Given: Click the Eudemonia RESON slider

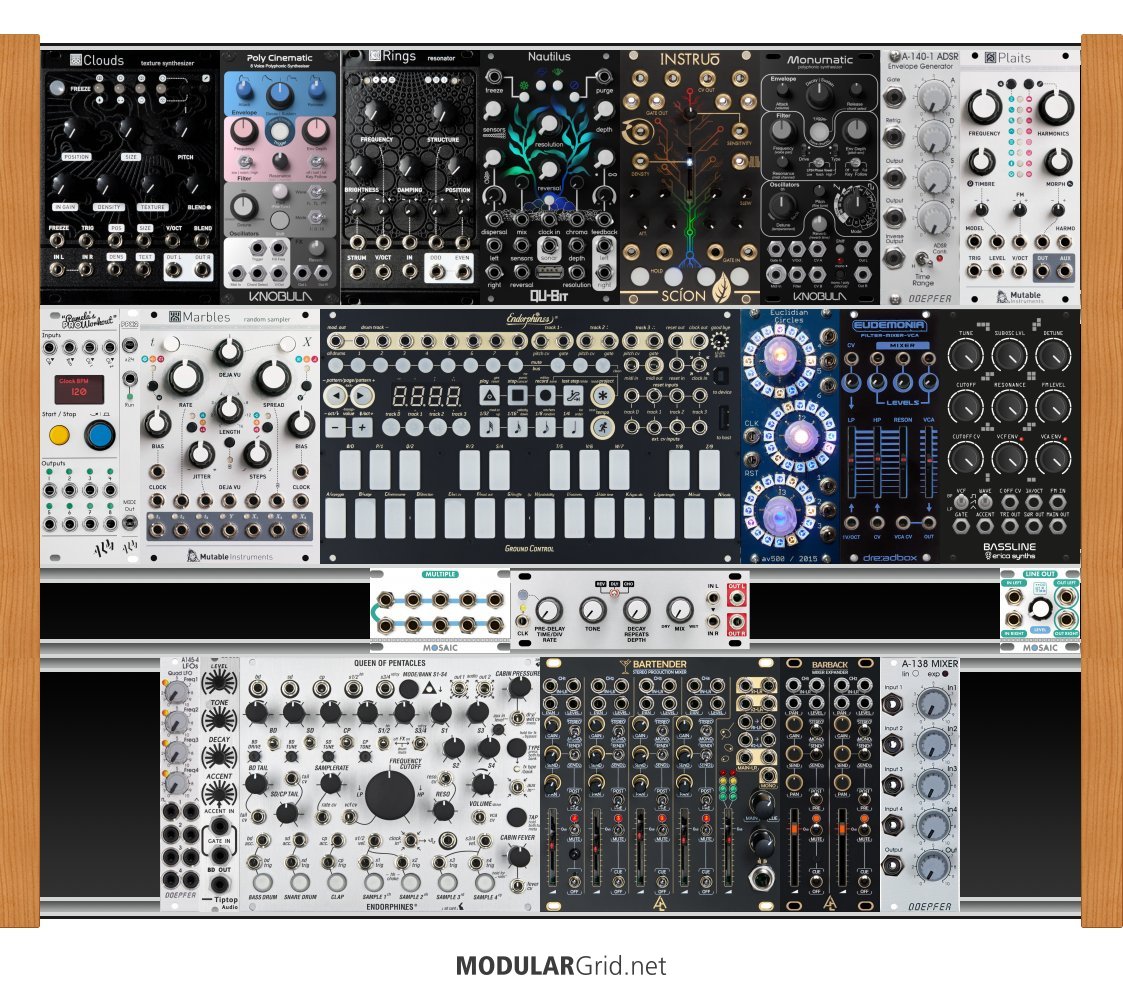Looking at the screenshot, I should 902,461.
